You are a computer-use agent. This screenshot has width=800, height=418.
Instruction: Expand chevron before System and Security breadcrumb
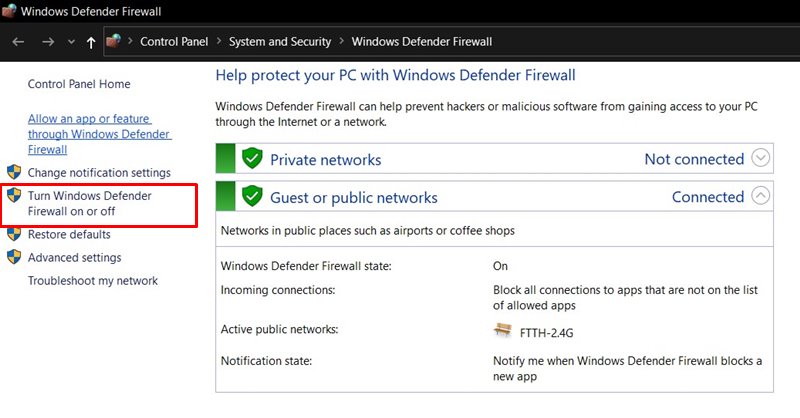[218, 41]
